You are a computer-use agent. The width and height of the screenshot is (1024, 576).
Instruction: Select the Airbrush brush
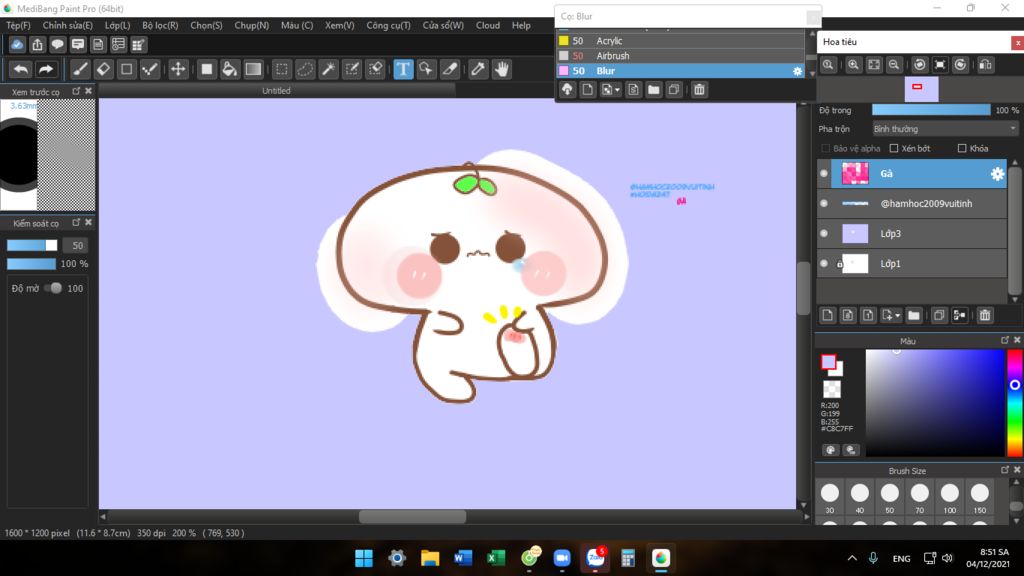679,56
